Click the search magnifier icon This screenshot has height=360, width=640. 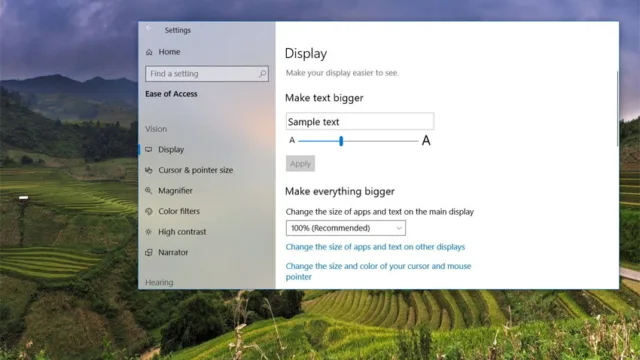click(x=262, y=74)
